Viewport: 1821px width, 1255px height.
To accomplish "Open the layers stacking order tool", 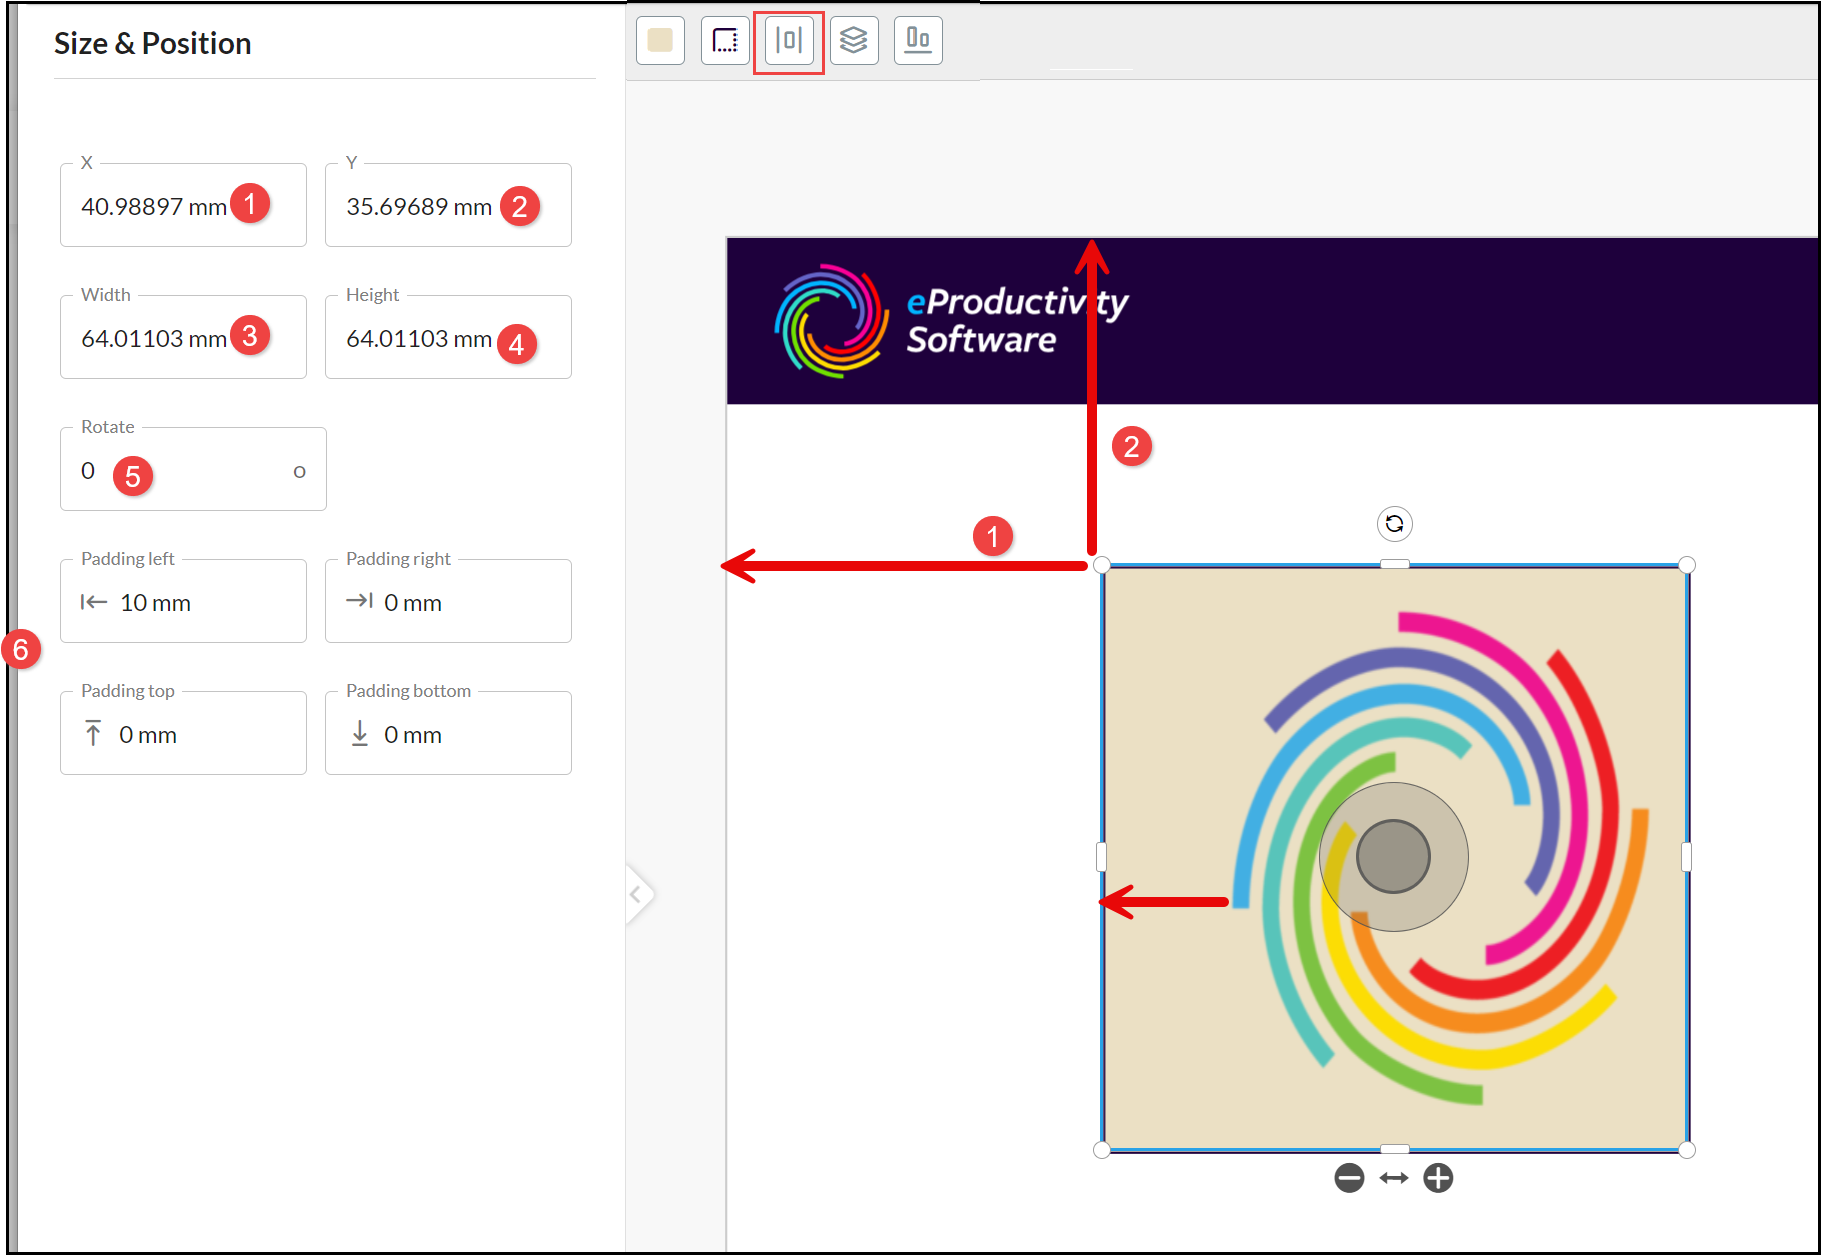I will tap(853, 41).
